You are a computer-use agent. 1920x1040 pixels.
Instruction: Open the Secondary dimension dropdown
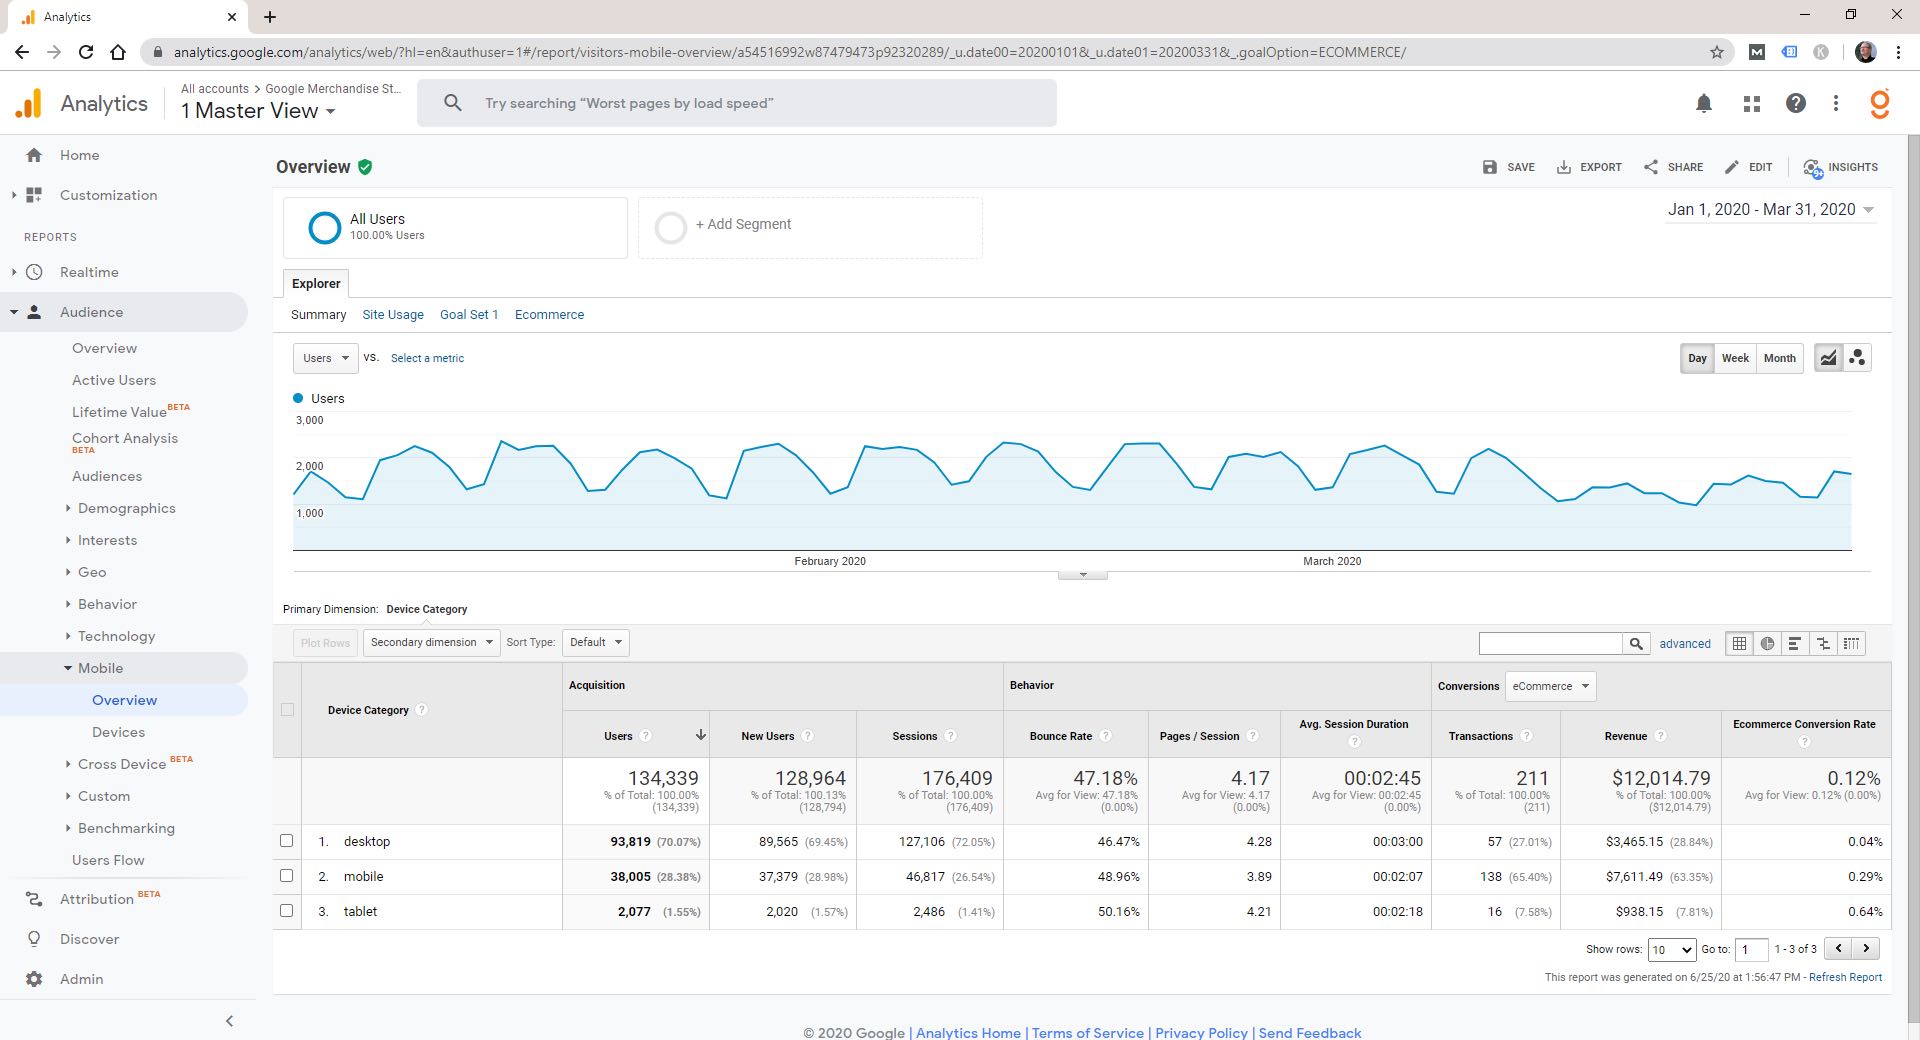(x=432, y=642)
